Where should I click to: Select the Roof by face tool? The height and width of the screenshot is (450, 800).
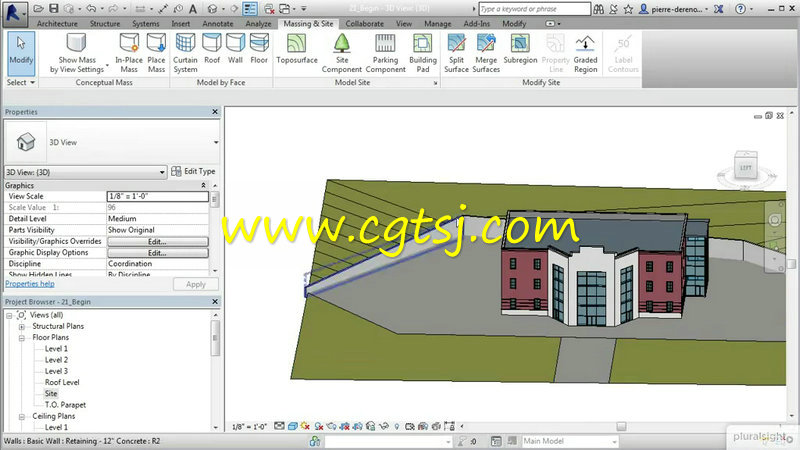pyautogui.click(x=212, y=49)
